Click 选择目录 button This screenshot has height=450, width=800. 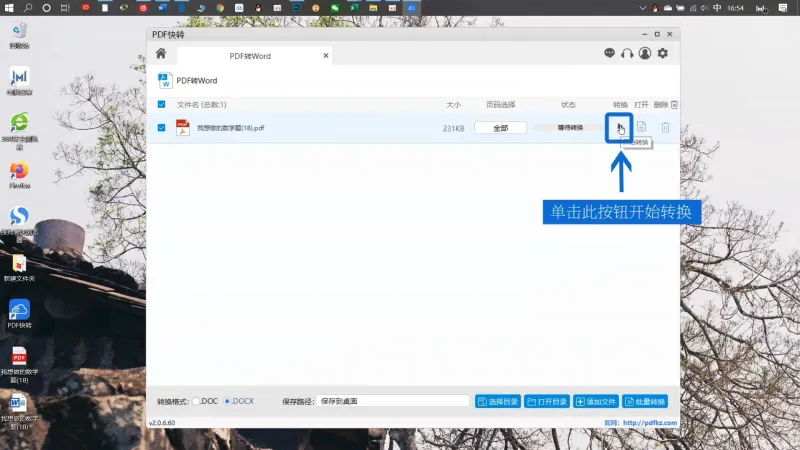pos(497,402)
